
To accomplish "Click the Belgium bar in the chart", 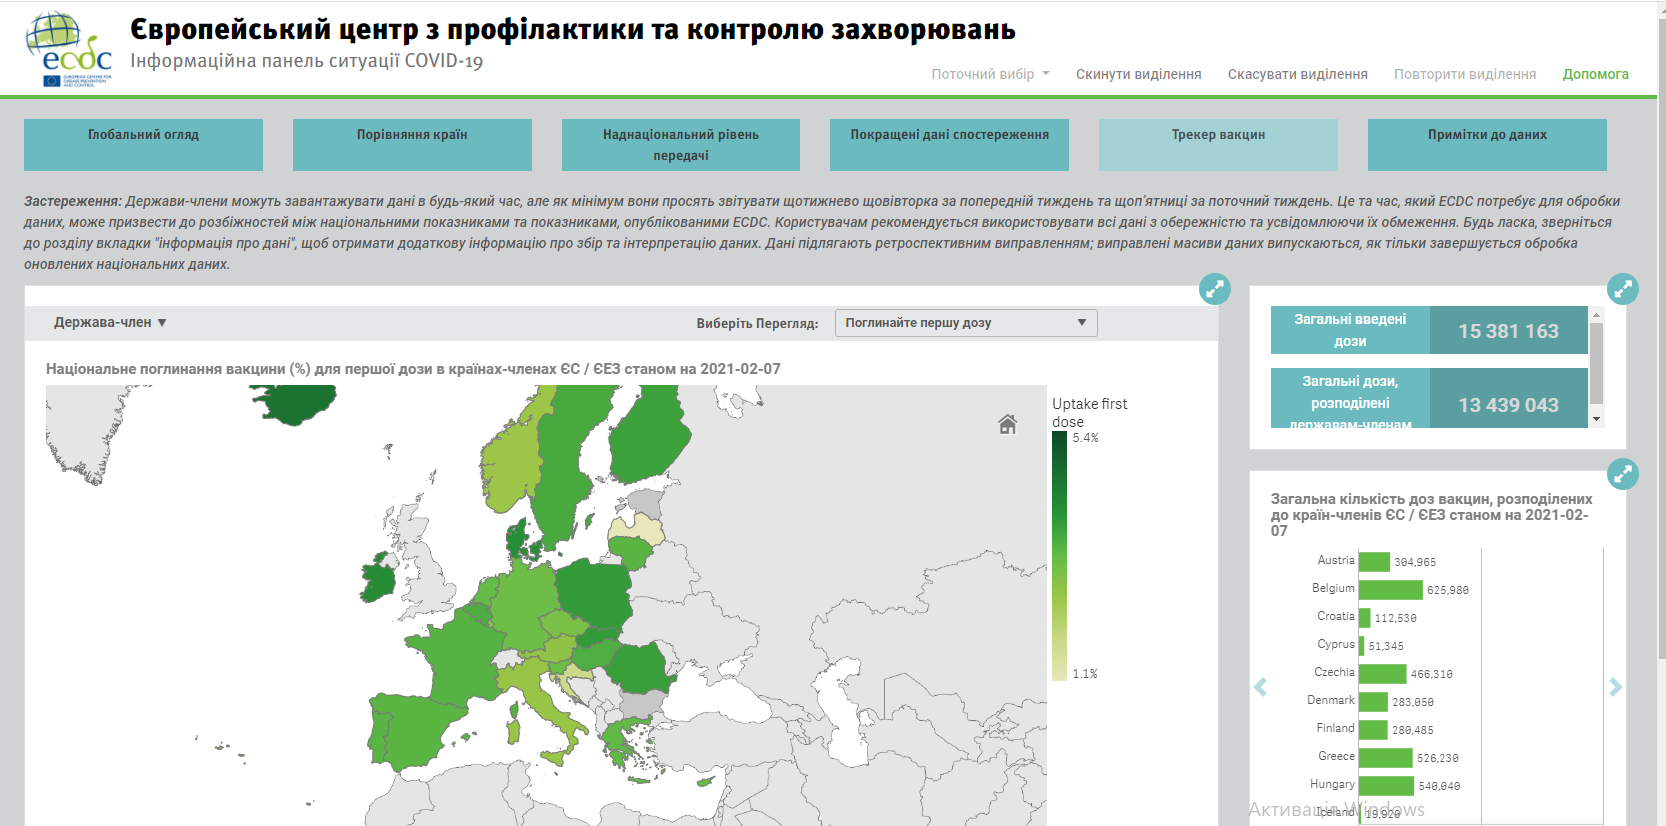I will click(1390, 590).
